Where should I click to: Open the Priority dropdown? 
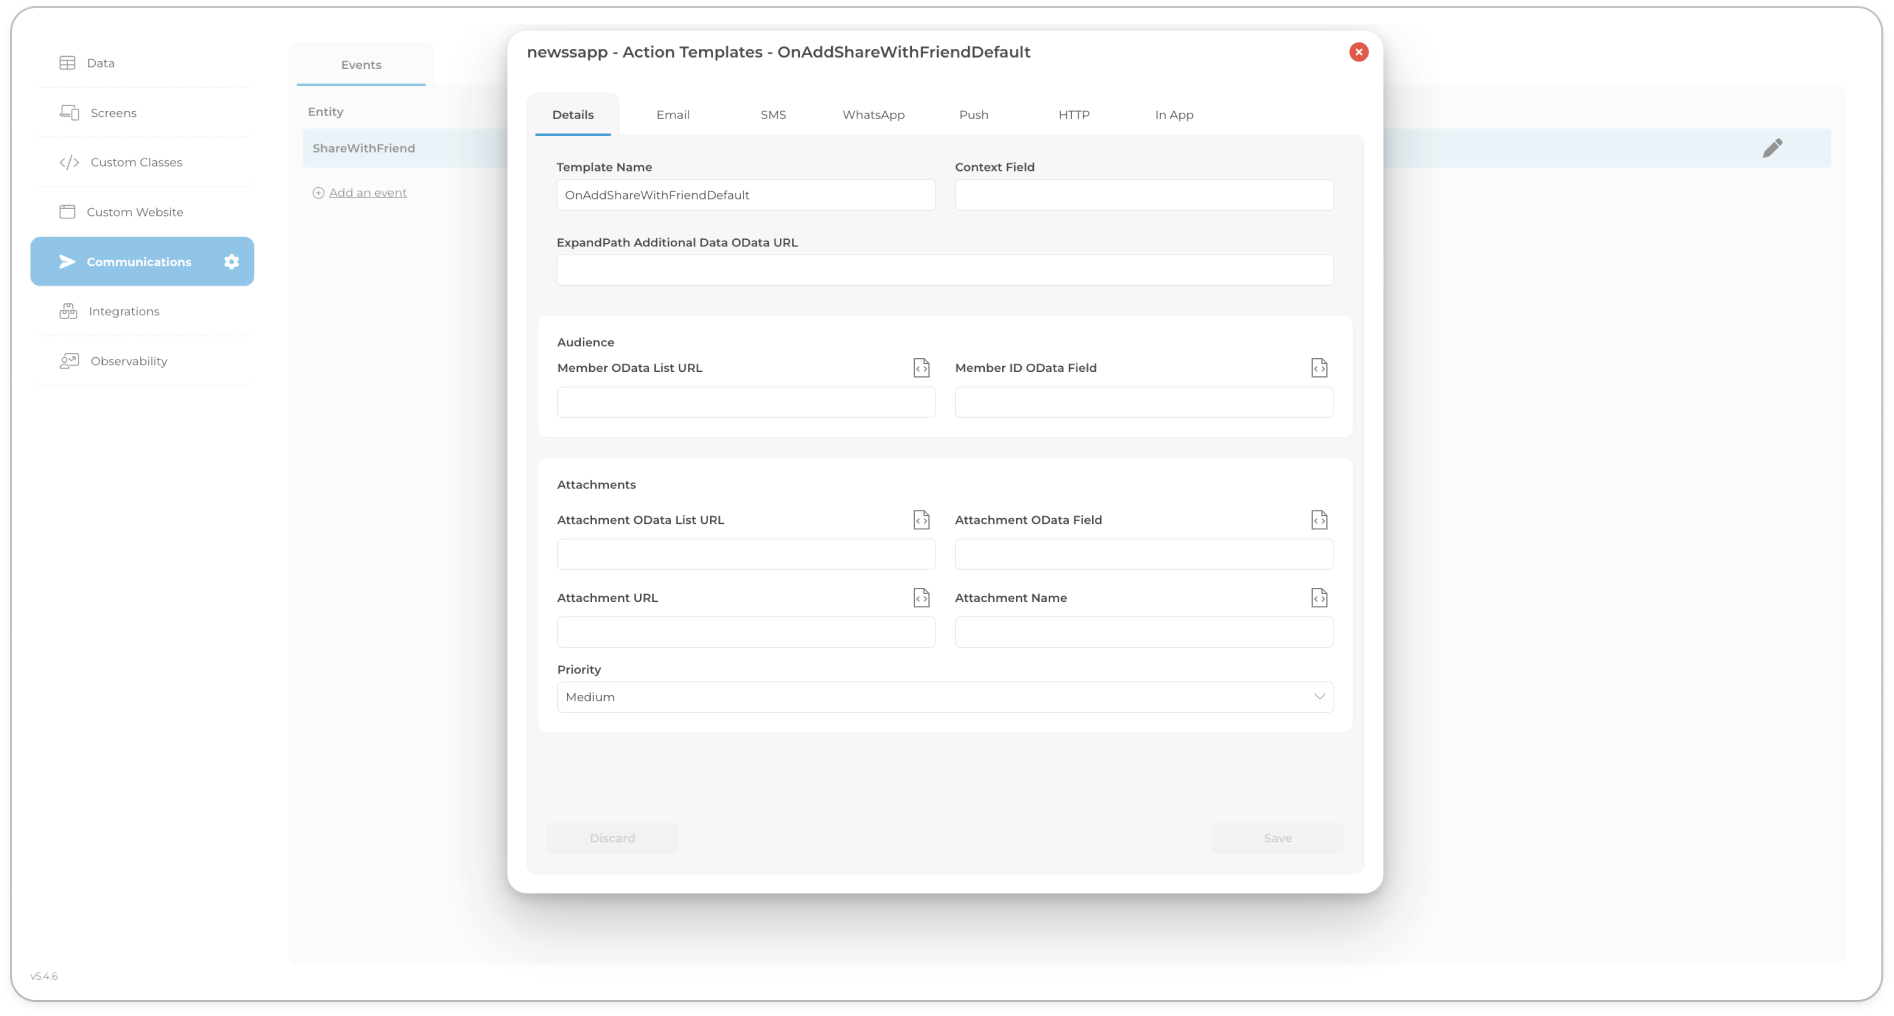944,697
